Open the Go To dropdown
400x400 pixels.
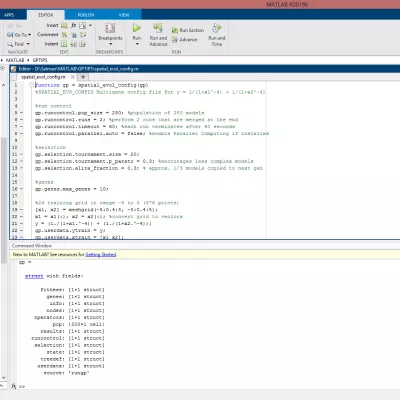pyautogui.click(x=19, y=35)
